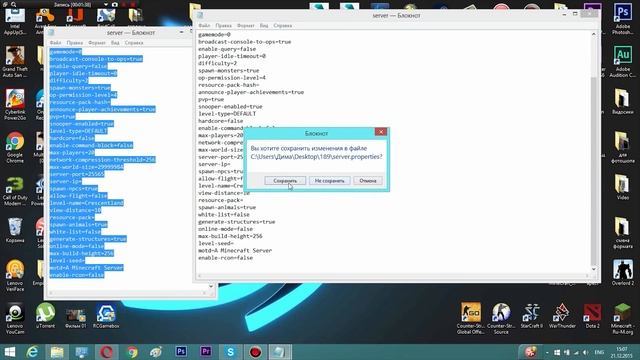Screen dimensions: 640x360
Task: Open the Recycle Bin (Корзина) icon
Action: [x=15, y=230]
